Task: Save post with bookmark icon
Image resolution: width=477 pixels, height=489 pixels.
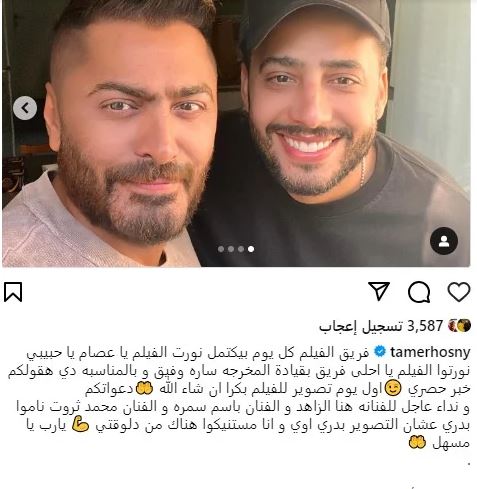Action: [13, 292]
